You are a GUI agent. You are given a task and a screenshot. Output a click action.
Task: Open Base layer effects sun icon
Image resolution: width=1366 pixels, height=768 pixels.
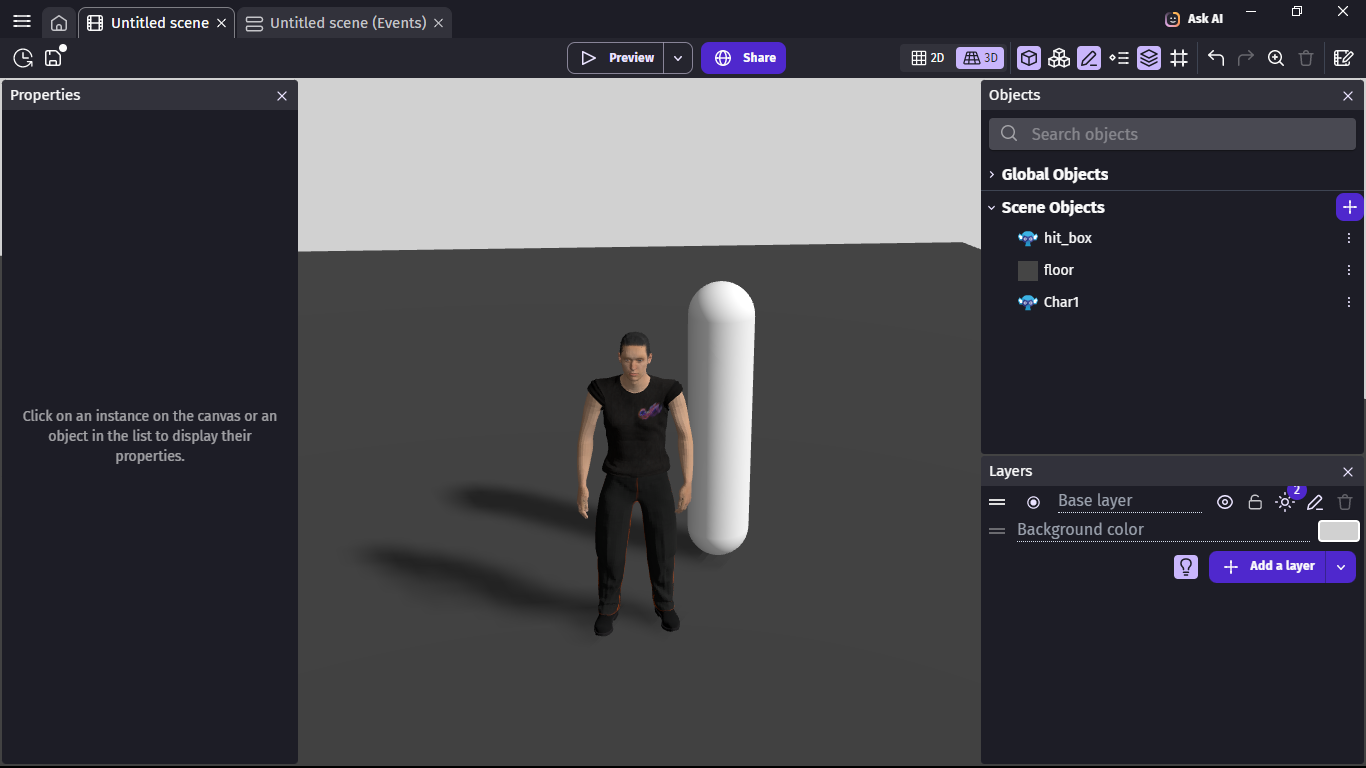(x=1285, y=502)
